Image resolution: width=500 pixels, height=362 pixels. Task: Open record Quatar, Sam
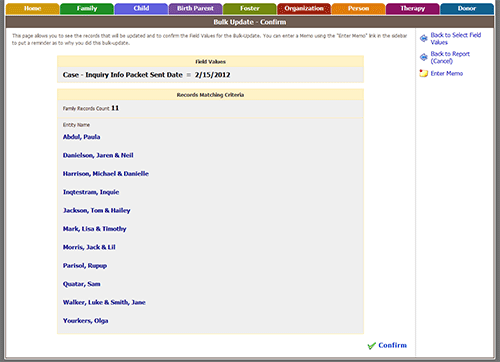pos(81,284)
